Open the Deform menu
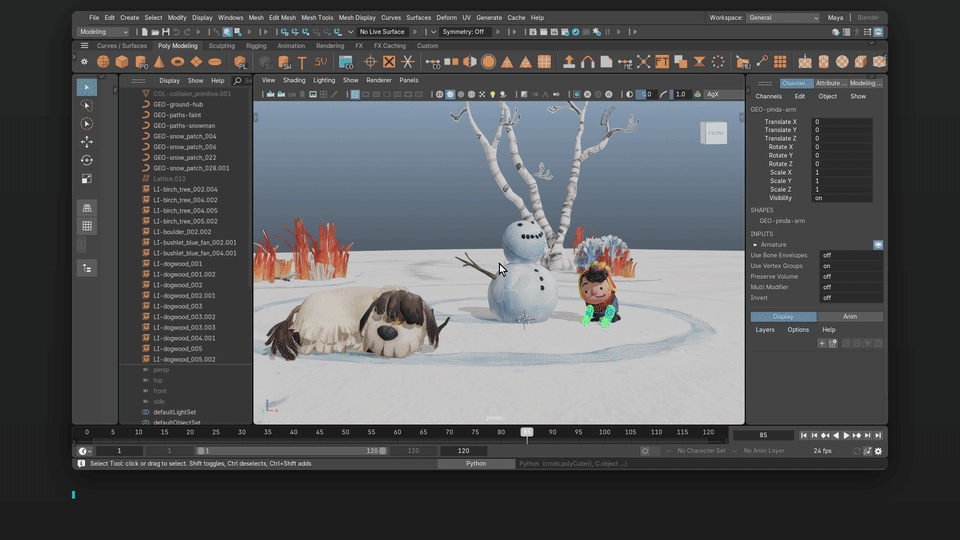Viewport: 960px width, 540px height. pos(446,18)
